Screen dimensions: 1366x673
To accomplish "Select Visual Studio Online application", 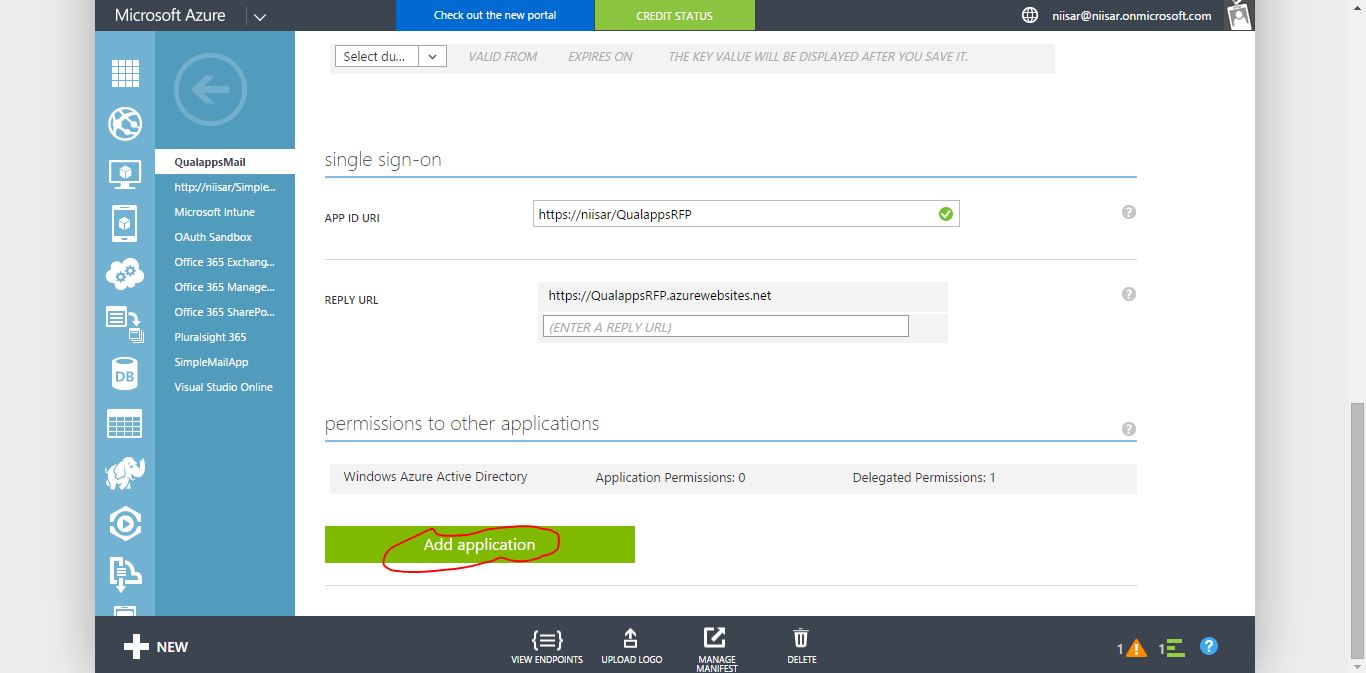I will [225, 387].
